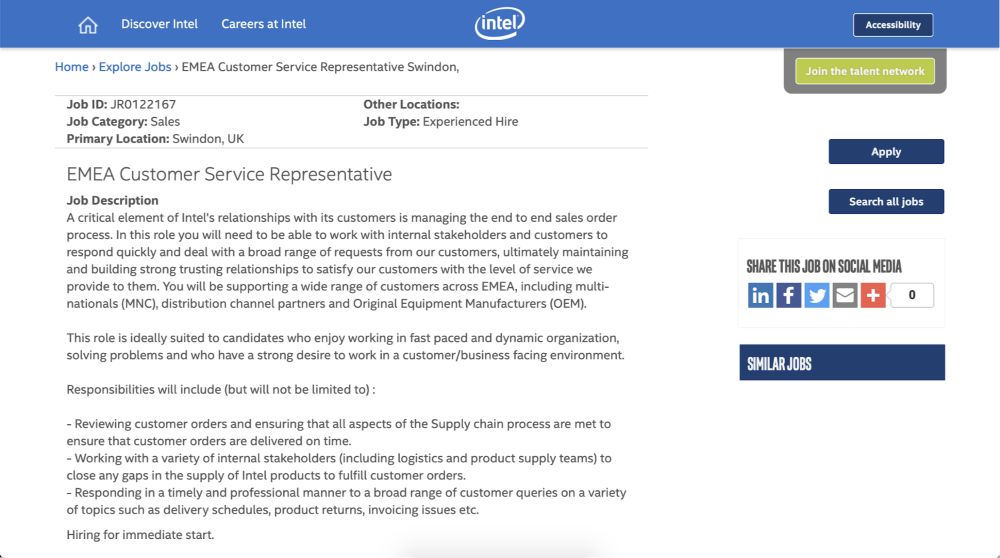Click the EMEA Customer Service Representative heading
1000x558 pixels.
point(229,174)
